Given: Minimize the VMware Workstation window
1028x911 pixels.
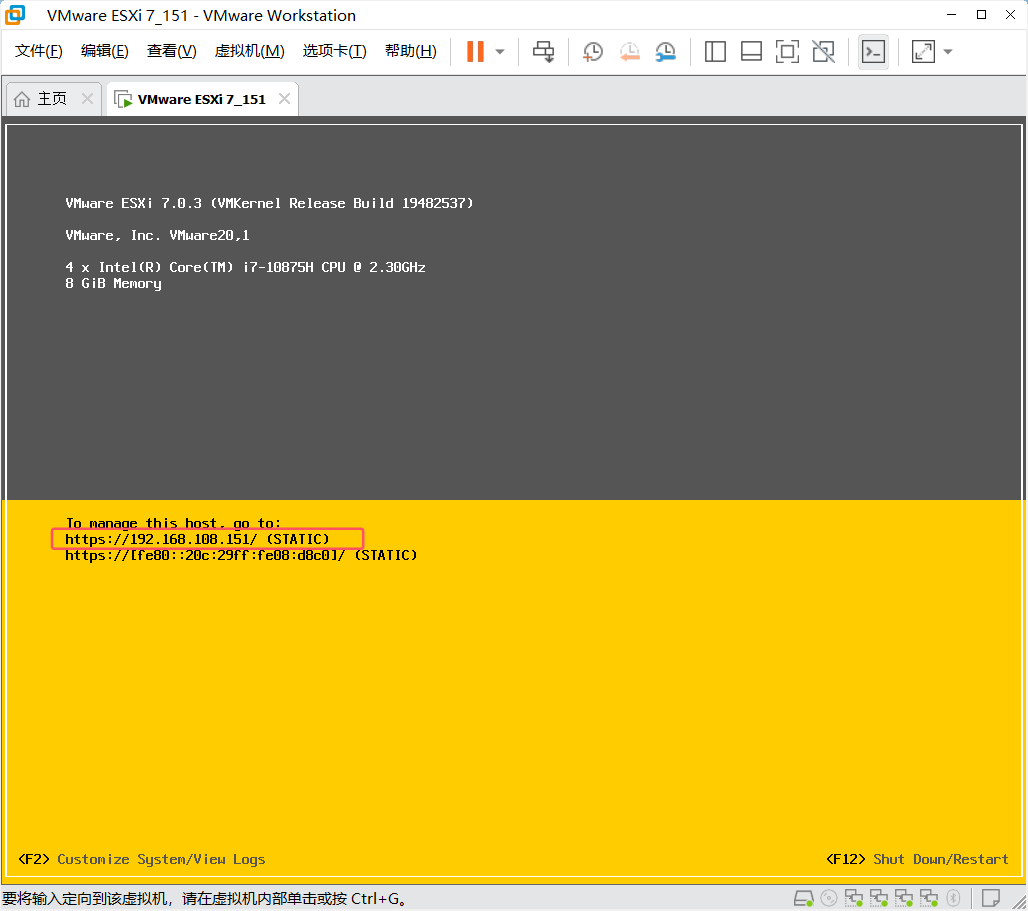Looking at the screenshot, I should point(951,14).
